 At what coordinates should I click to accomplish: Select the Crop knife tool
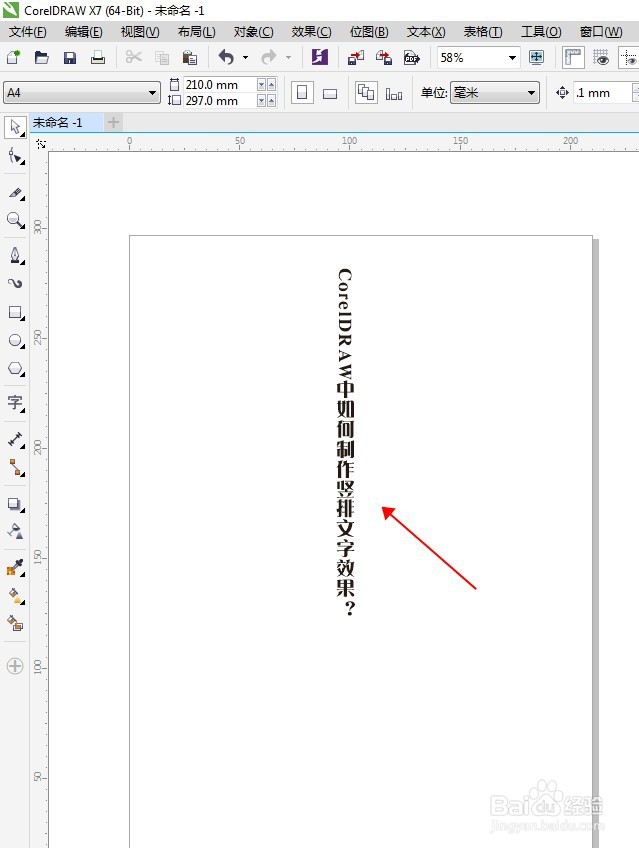[15, 193]
